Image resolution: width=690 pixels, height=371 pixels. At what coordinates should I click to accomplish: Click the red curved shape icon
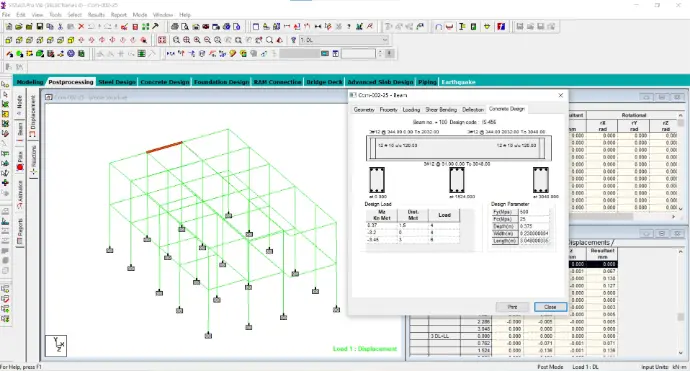[449, 27]
